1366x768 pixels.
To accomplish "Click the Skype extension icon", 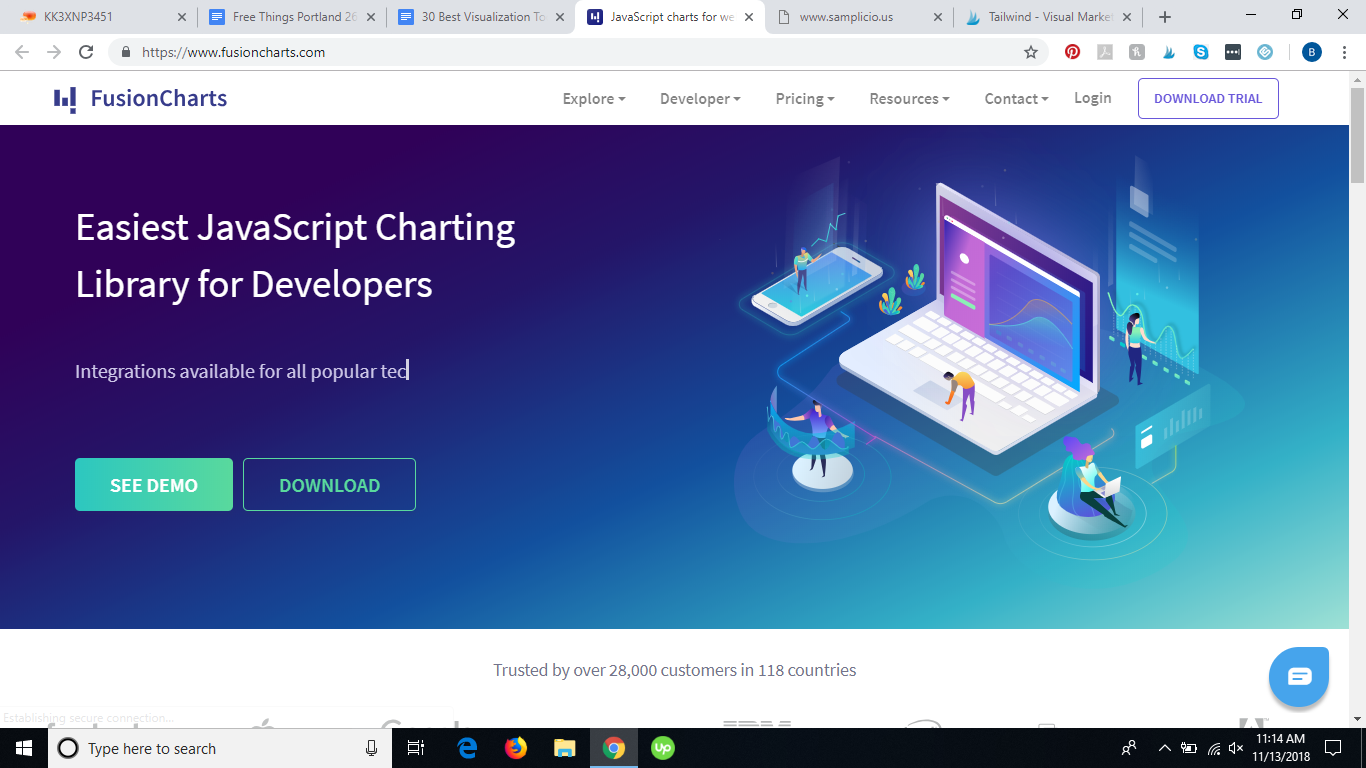I will [x=1201, y=52].
